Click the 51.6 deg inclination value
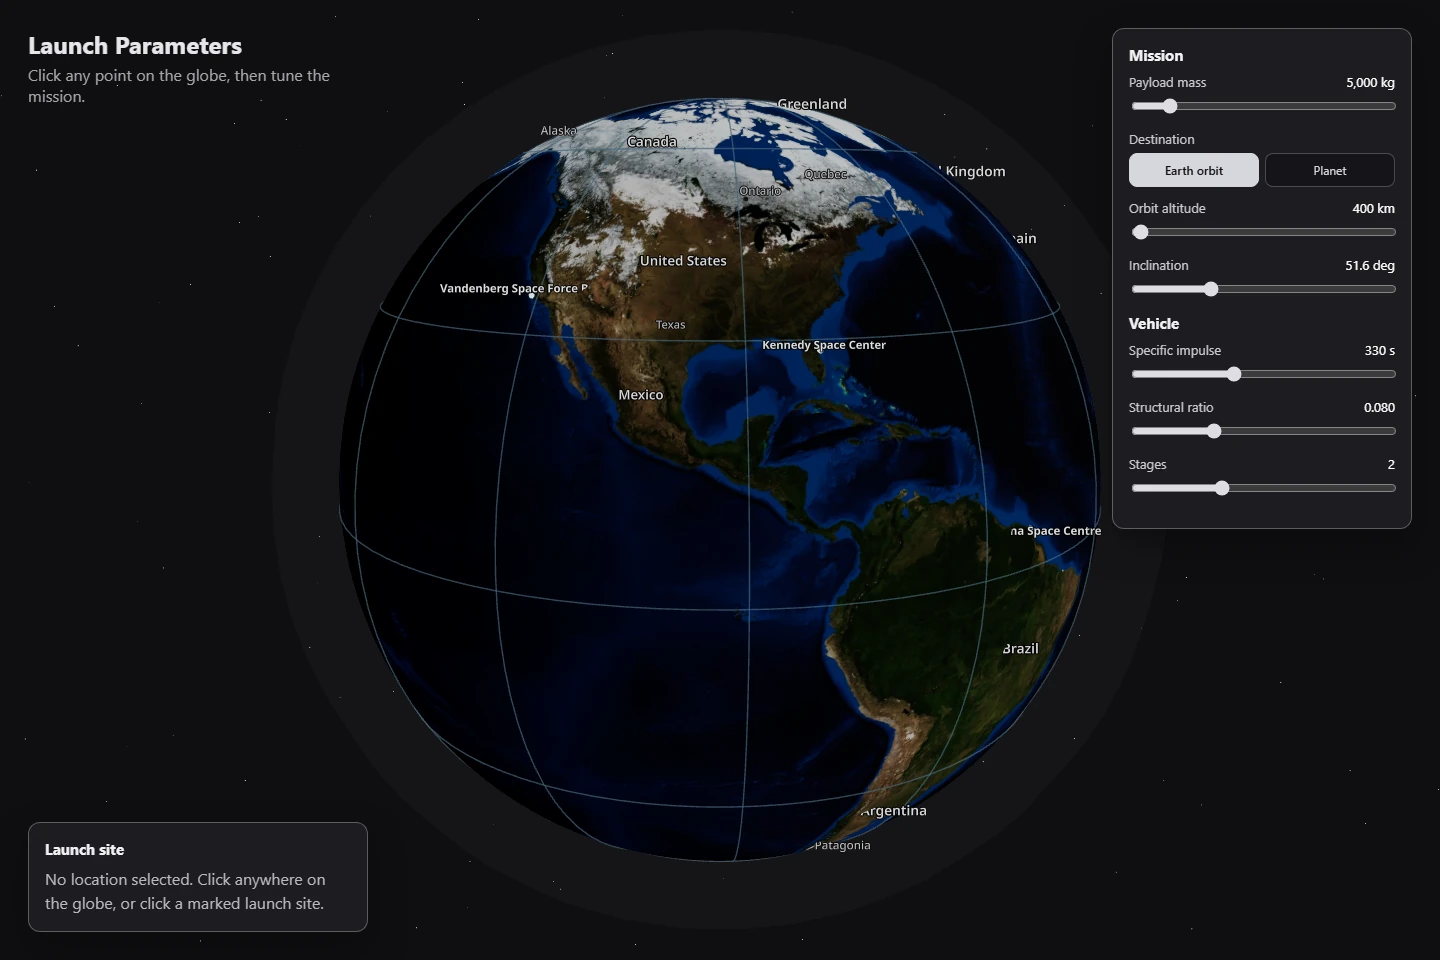The width and height of the screenshot is (1440, 960). tap(1370, 266)
